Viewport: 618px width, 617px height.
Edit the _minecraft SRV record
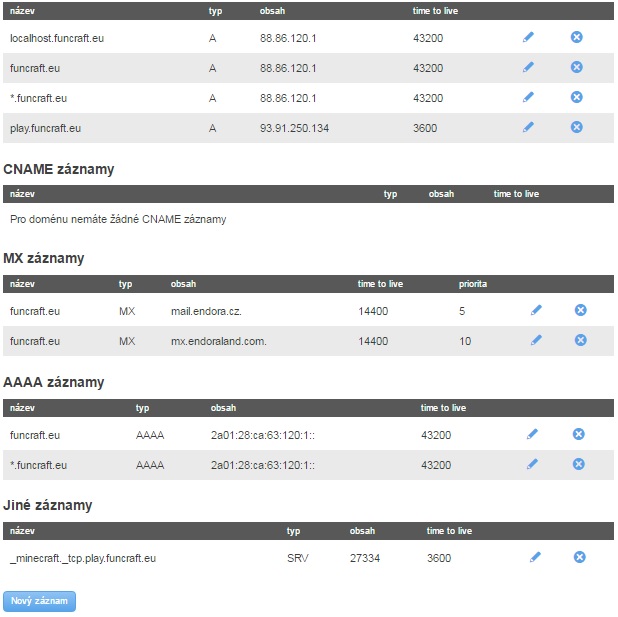tap(535, 557)
